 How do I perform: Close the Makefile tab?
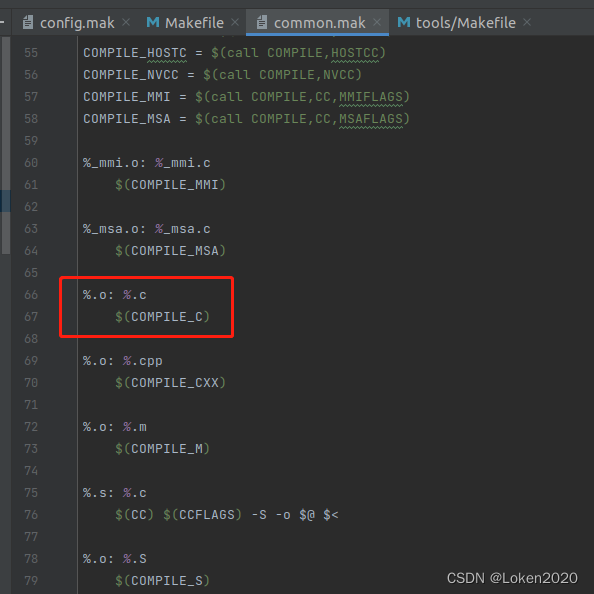click(235, 23)
